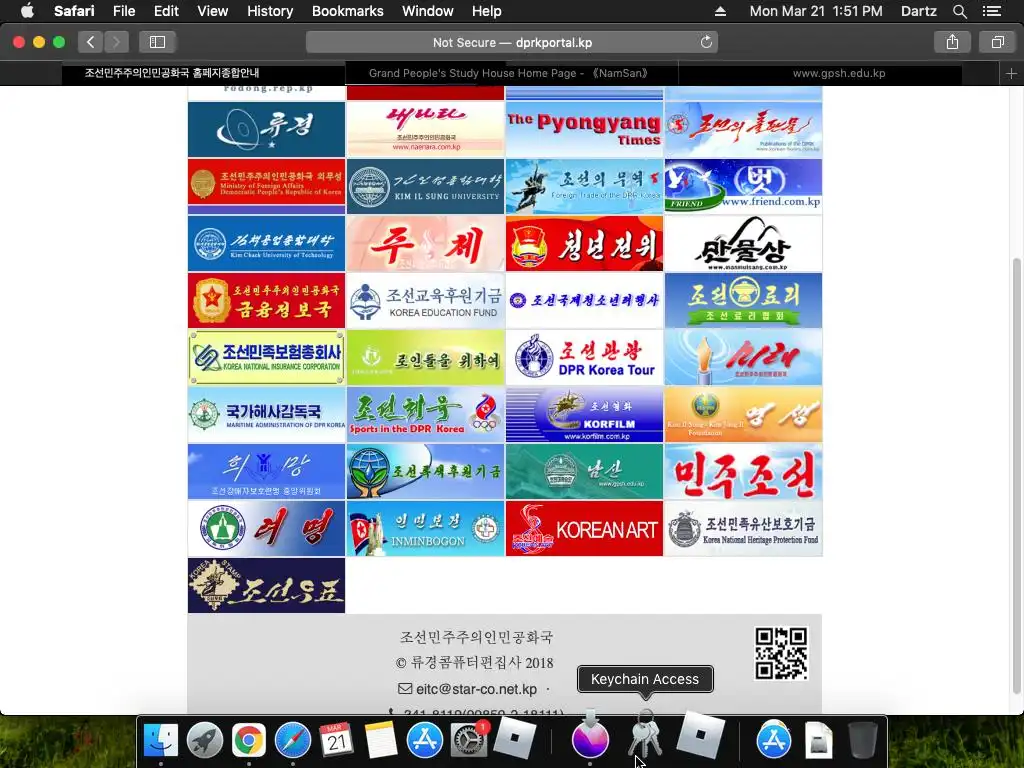Show the Safari sidebar
Viewport: 1024px width, 768px height.
coord(157,42)
